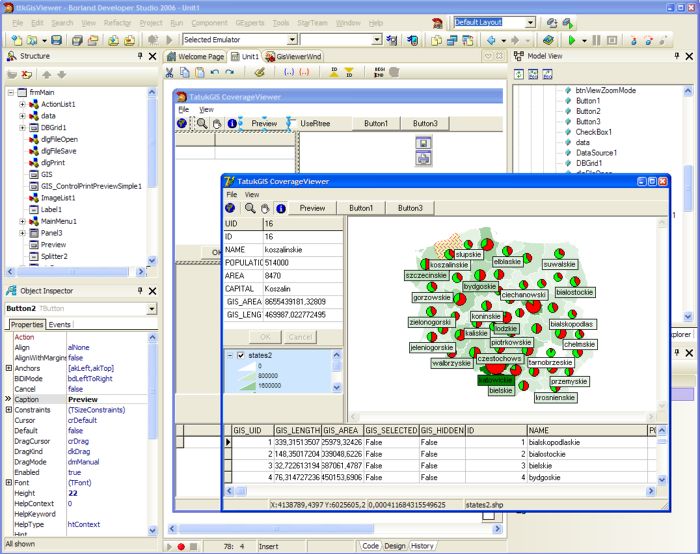Switch to the GisViewerWnd tab
This screenshot has height=554, width=700.
coord(293,57)
